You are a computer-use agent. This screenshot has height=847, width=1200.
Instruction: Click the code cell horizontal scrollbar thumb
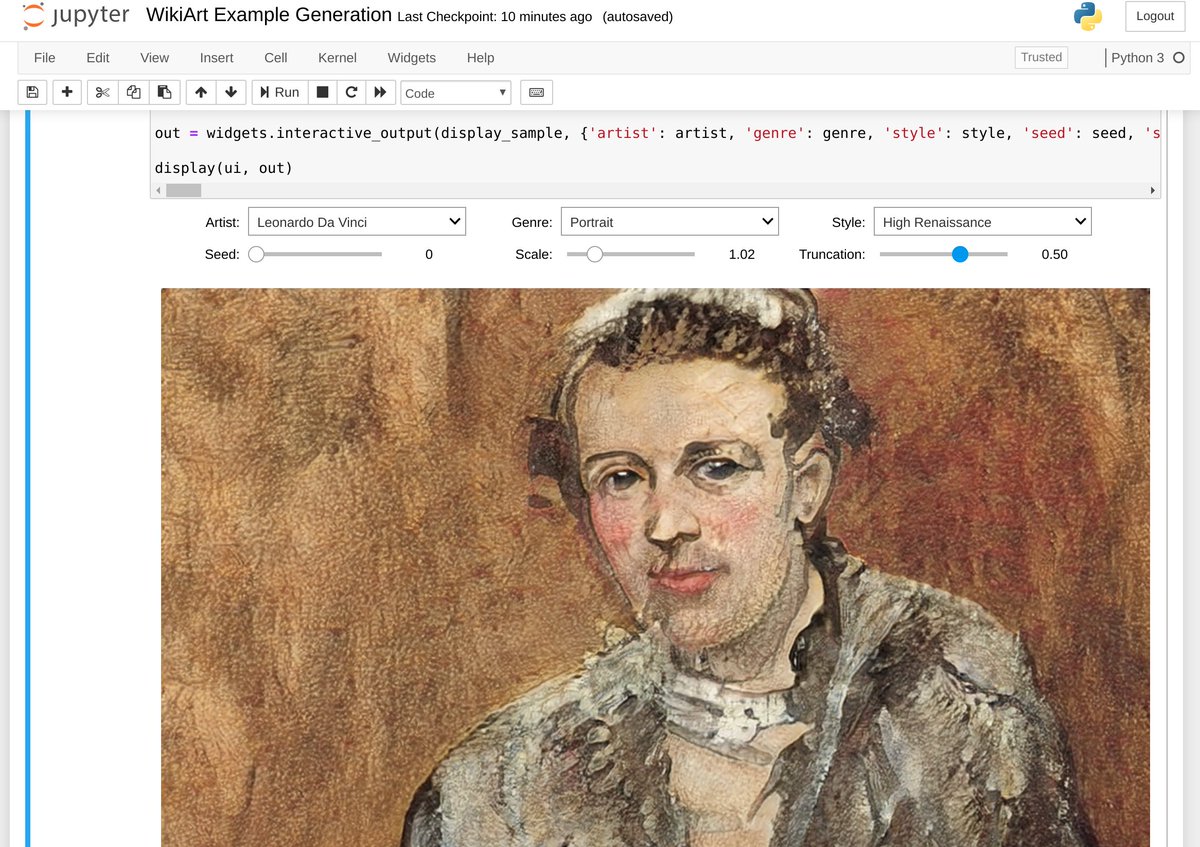(x=183, y=190)
